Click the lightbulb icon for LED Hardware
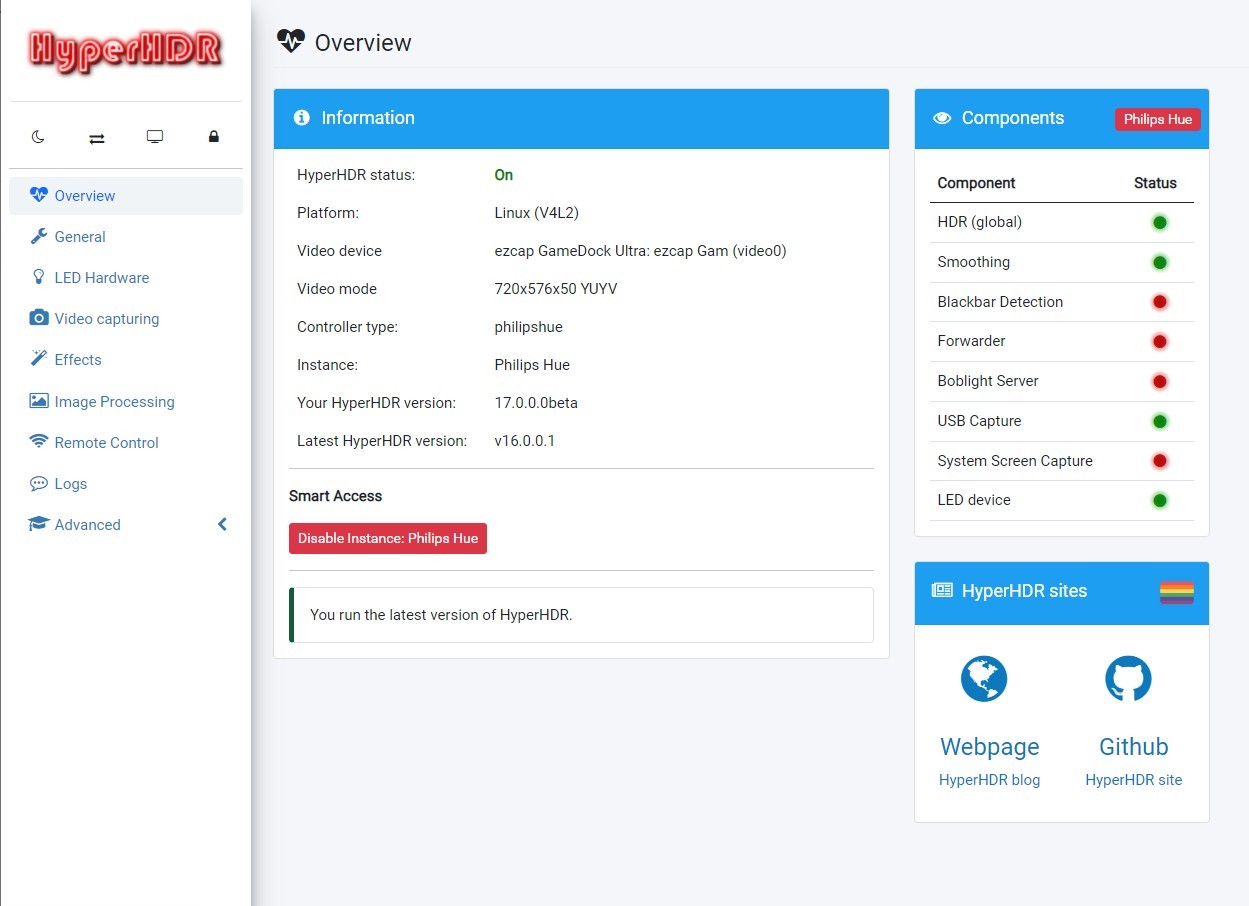The image size is (1249, 906). click(39, 277)
